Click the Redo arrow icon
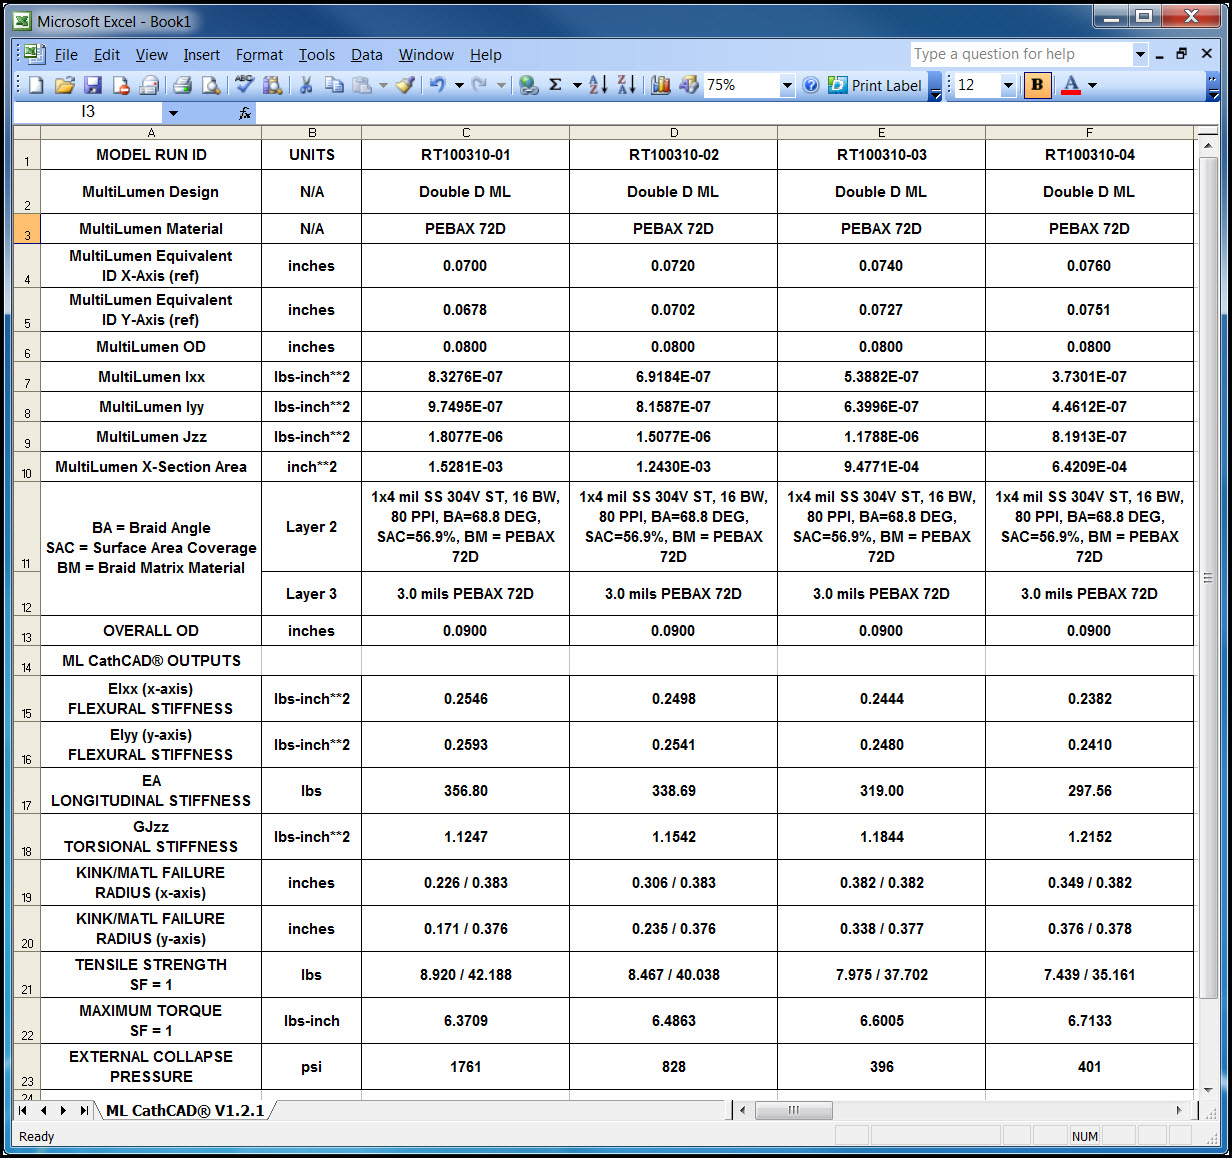The width and height of the screenshot is (1232, 1158). pyautogui.click(x=480, y=86)
